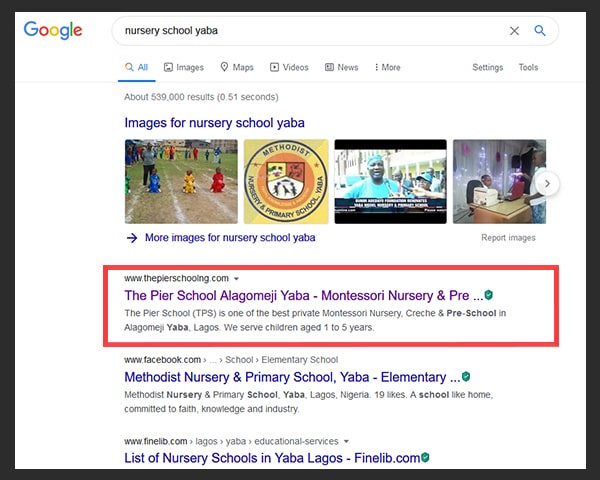Screen dimensions: 600x480
Task: Click green shield badge beside Finelib result
Action: click(425, 457)
